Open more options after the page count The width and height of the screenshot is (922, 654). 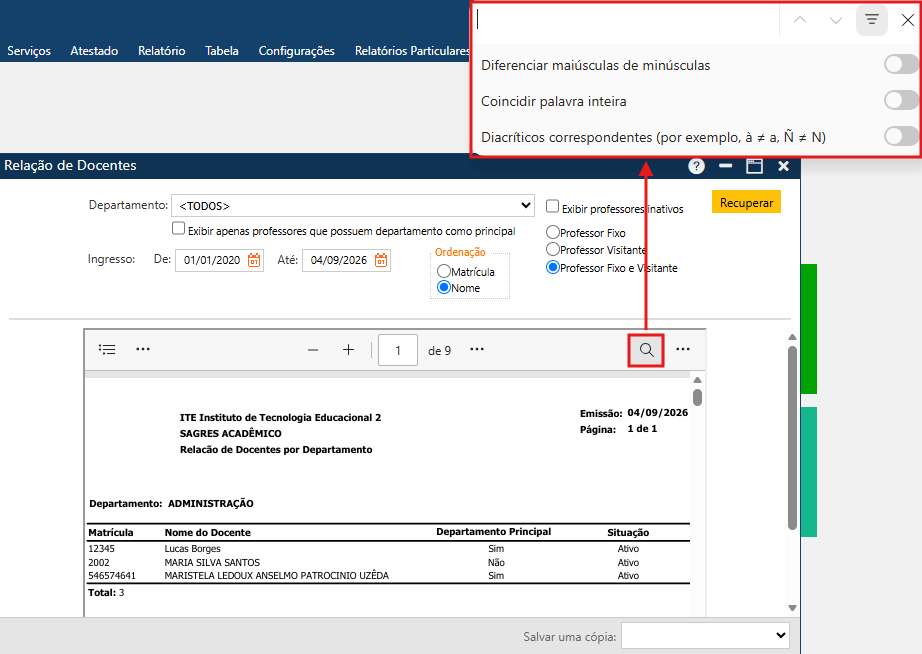pos(477,349)
